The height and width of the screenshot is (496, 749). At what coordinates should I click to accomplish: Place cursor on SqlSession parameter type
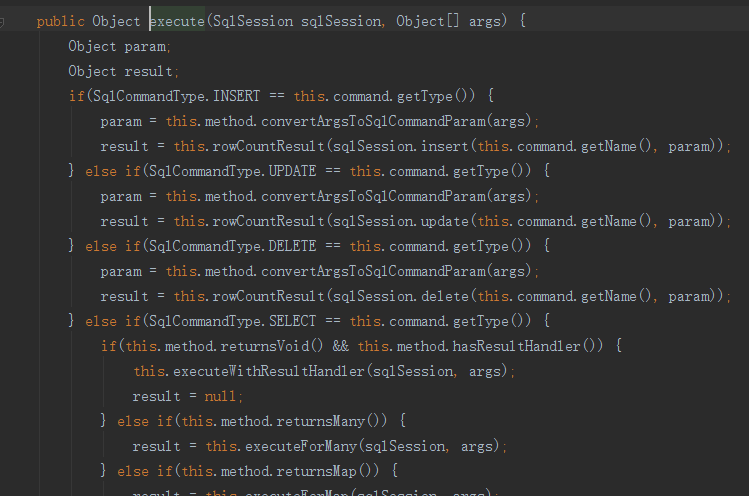click(x=253, y=21)
